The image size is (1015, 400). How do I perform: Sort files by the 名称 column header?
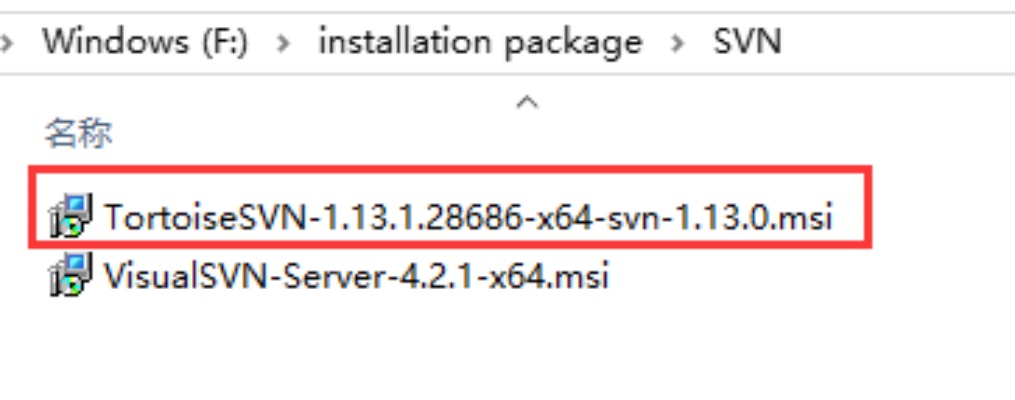[x=78, y=133]
